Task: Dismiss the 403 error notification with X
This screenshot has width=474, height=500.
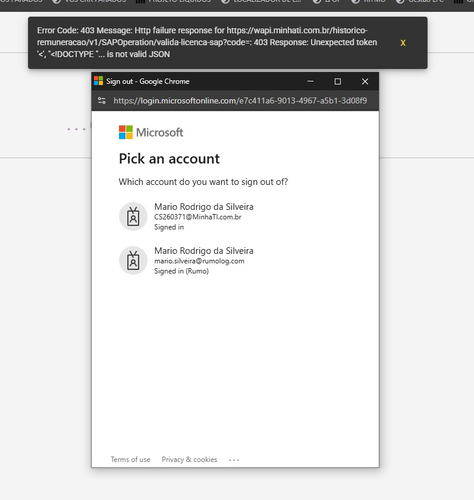Action: (x=403, y=43)
